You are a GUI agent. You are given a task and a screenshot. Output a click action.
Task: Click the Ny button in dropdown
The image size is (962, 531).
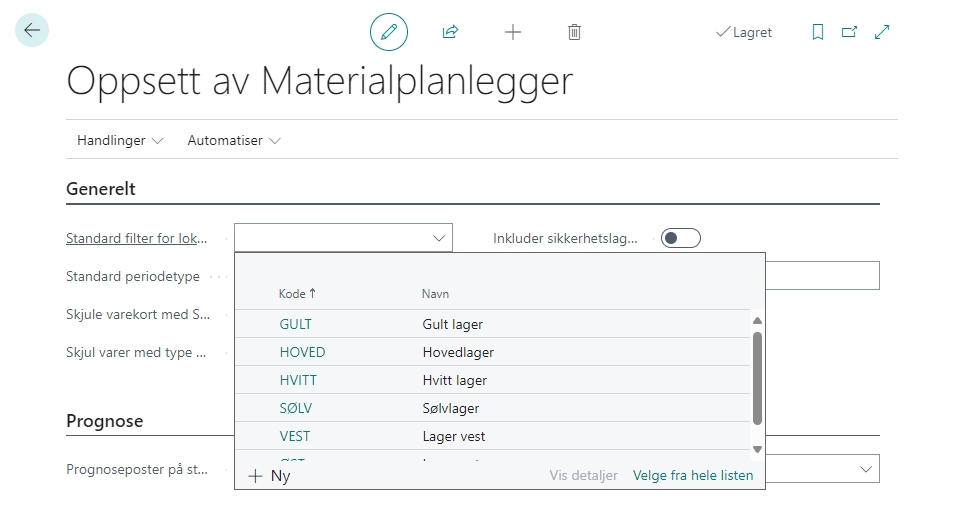pos(270,476)
